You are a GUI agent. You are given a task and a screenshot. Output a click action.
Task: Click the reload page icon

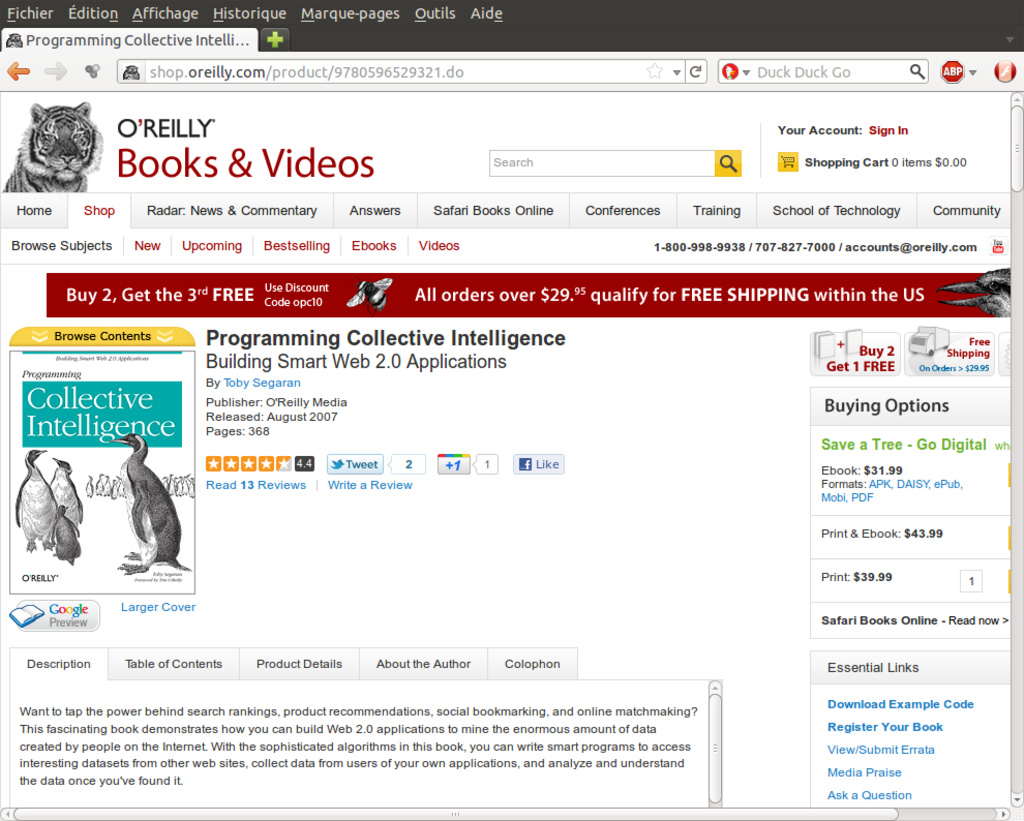696,72
